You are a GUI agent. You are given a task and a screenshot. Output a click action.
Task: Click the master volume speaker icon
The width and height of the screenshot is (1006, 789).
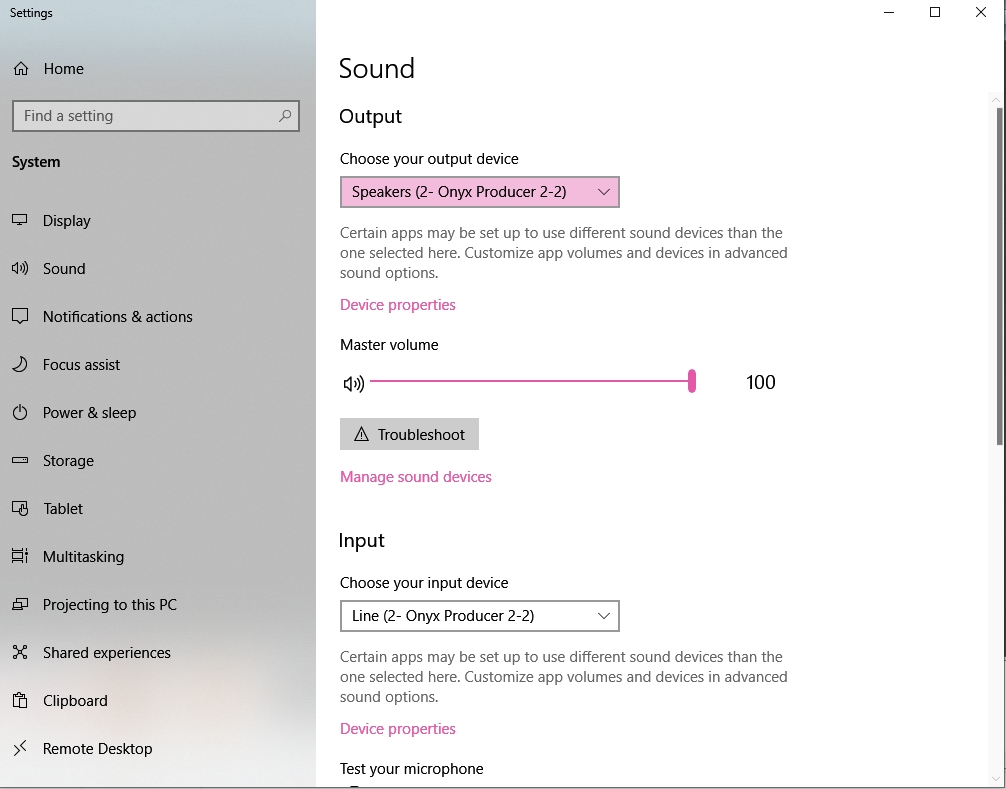click(x=353, y=381)
